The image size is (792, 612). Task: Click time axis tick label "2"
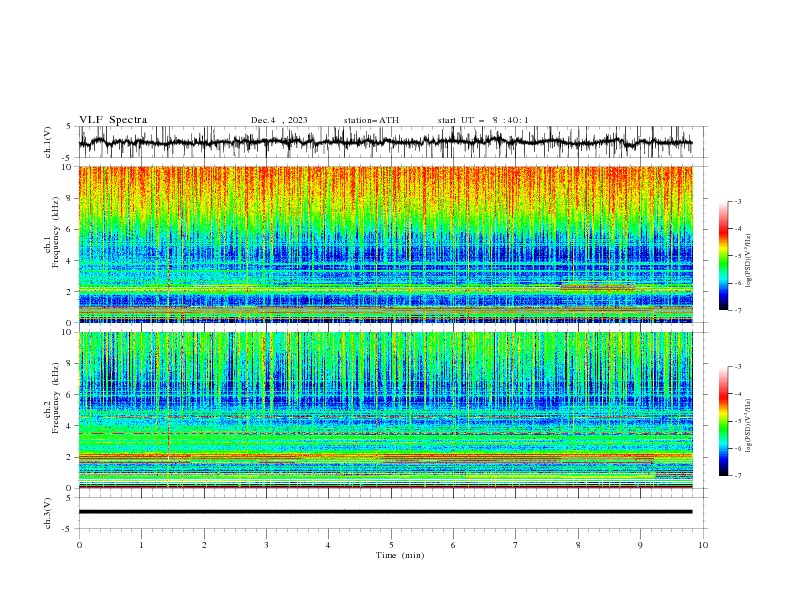[x=204, y=545]
